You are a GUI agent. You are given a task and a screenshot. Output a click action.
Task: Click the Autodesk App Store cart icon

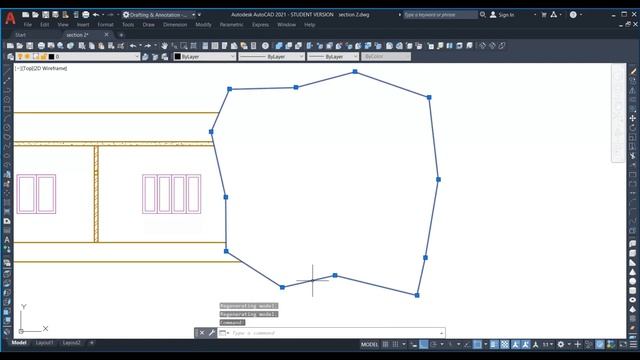[544, 15]
